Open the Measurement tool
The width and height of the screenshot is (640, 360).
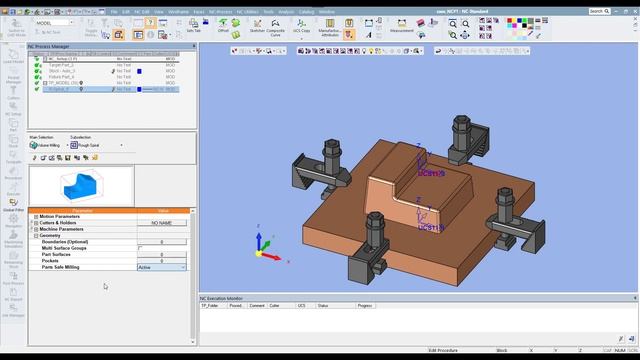click(402, 26)
